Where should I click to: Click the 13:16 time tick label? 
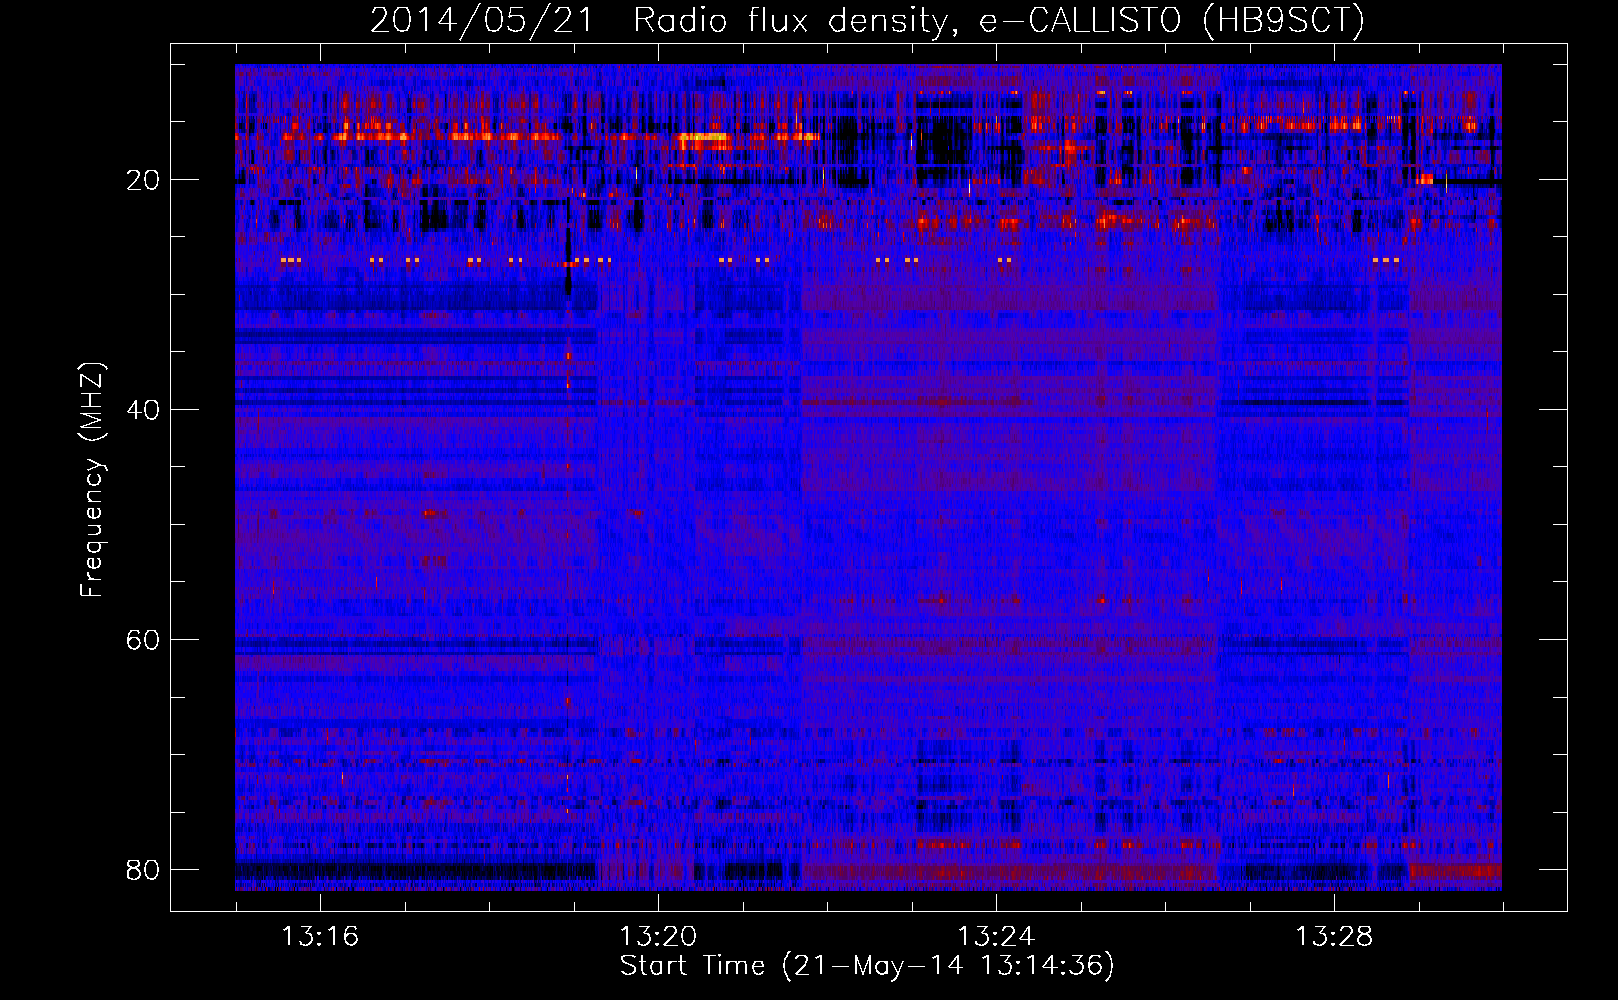(320, 937)
